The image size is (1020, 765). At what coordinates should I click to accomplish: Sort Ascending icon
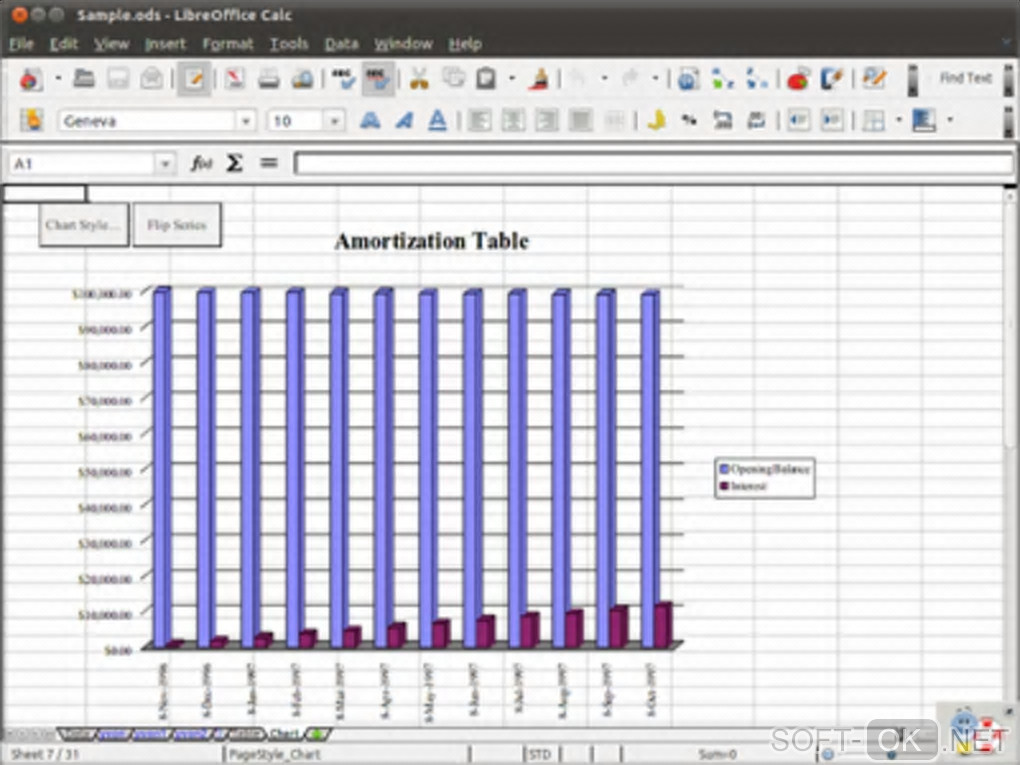click(722, 79)
